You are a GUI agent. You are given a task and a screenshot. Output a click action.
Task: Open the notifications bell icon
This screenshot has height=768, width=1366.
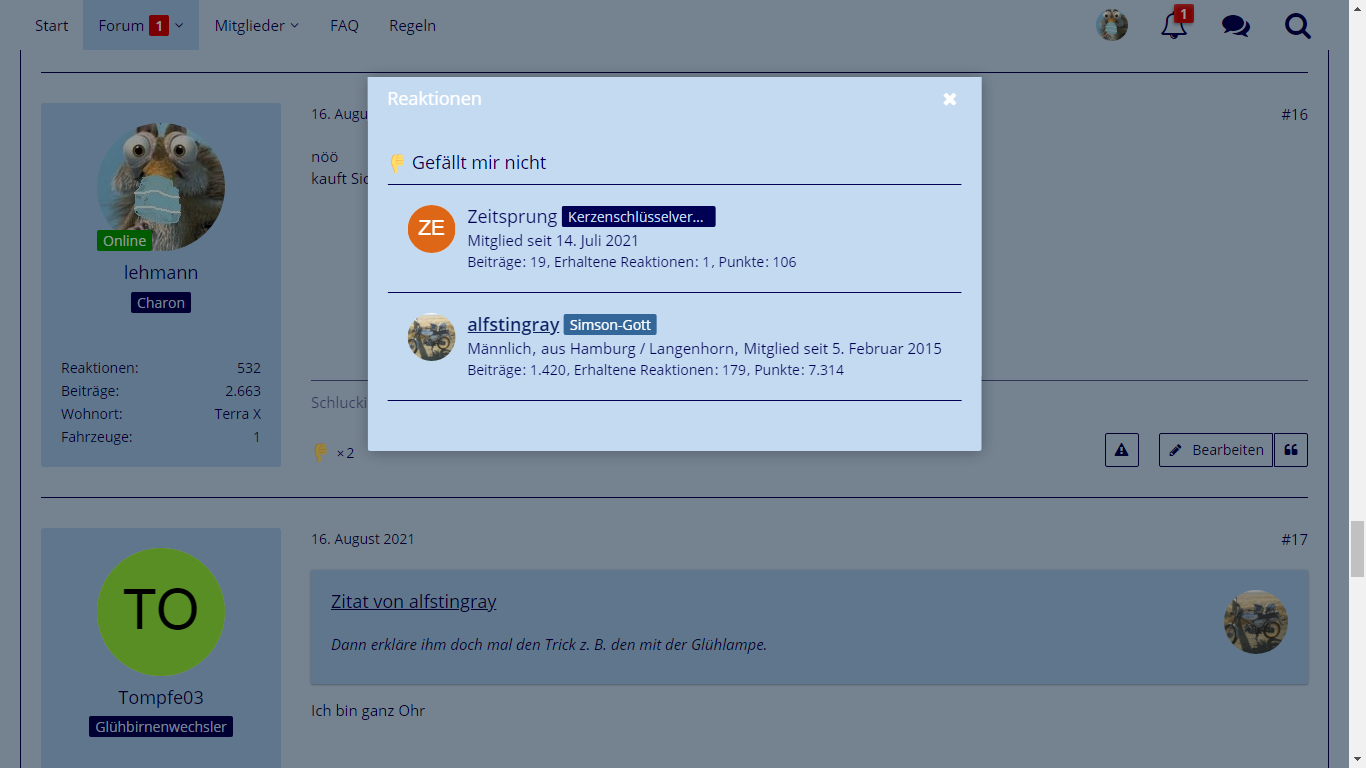point(1174,25)
